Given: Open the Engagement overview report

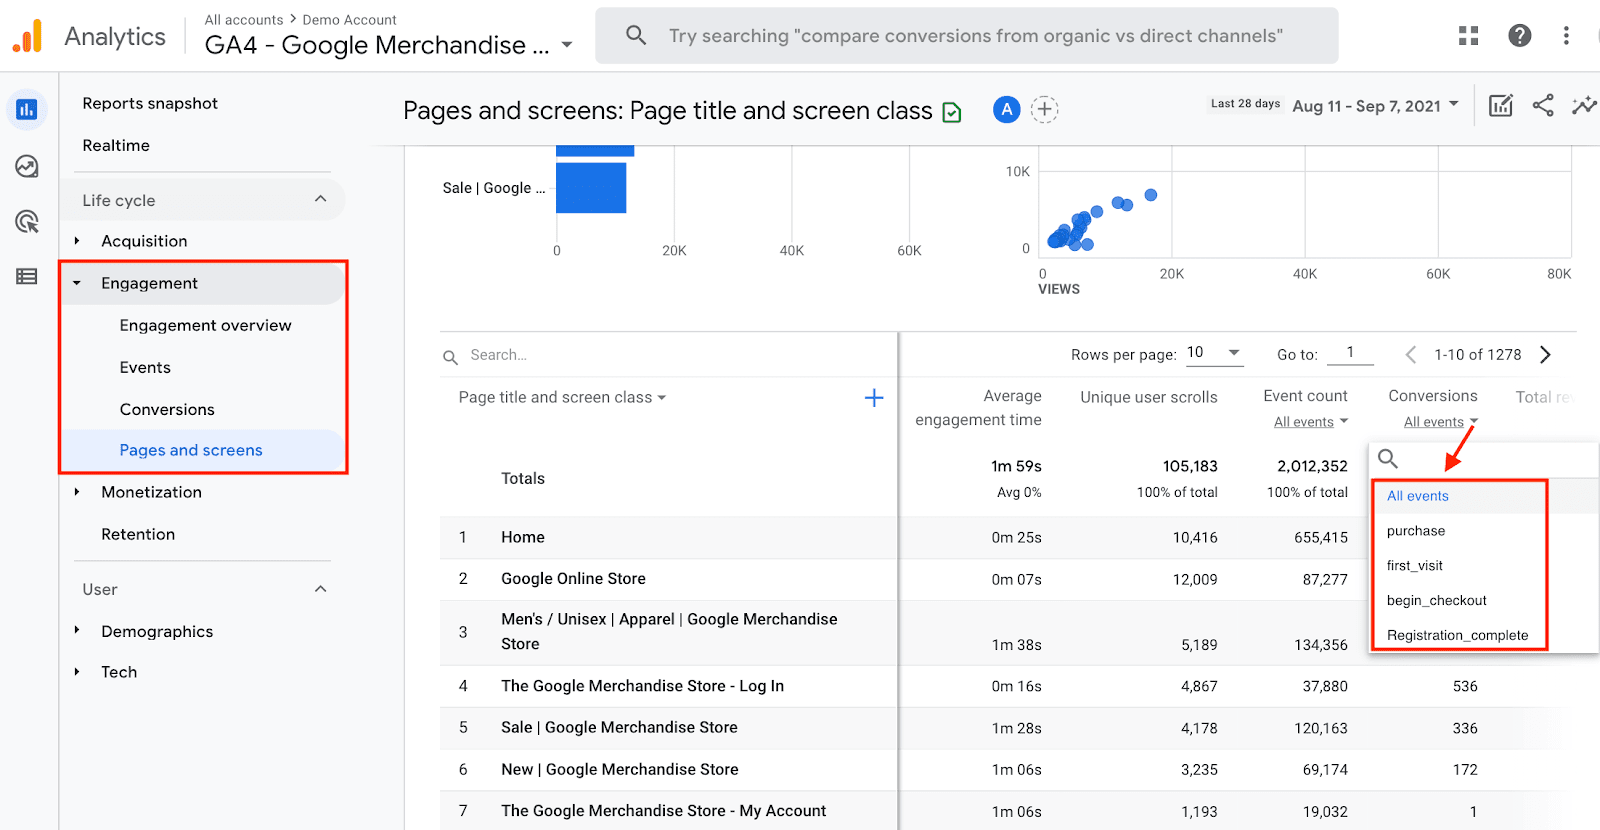Looking at the screenshot, I should coord(205,325).
